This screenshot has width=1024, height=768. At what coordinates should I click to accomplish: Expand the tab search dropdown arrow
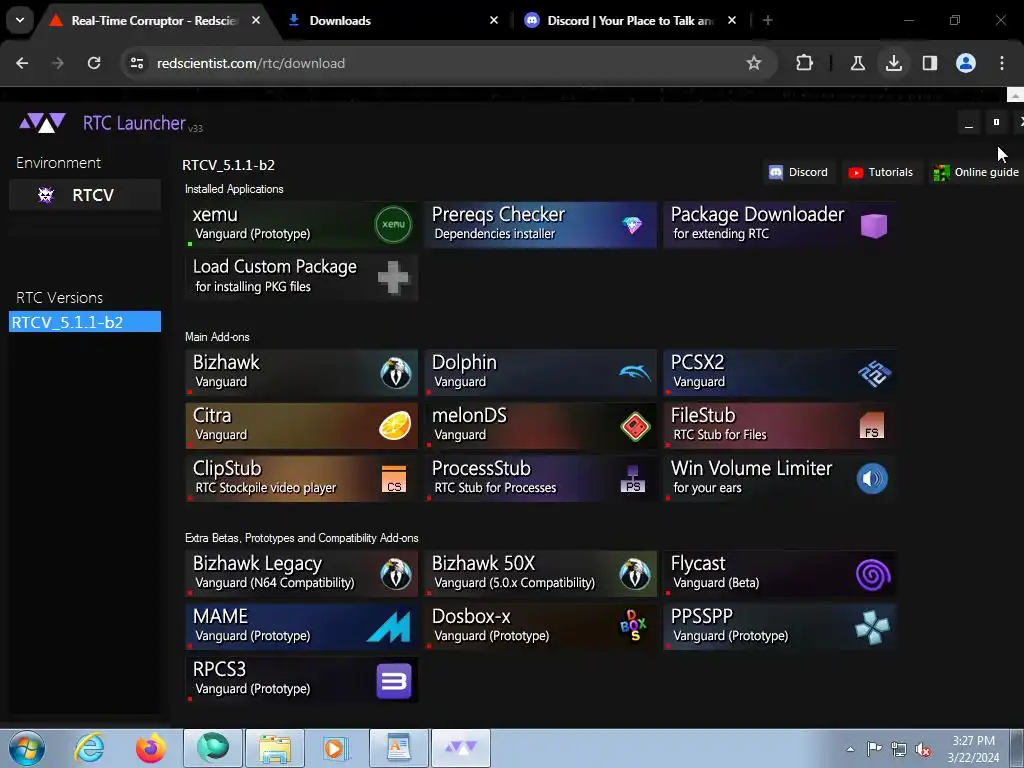[x=20, y=20]
